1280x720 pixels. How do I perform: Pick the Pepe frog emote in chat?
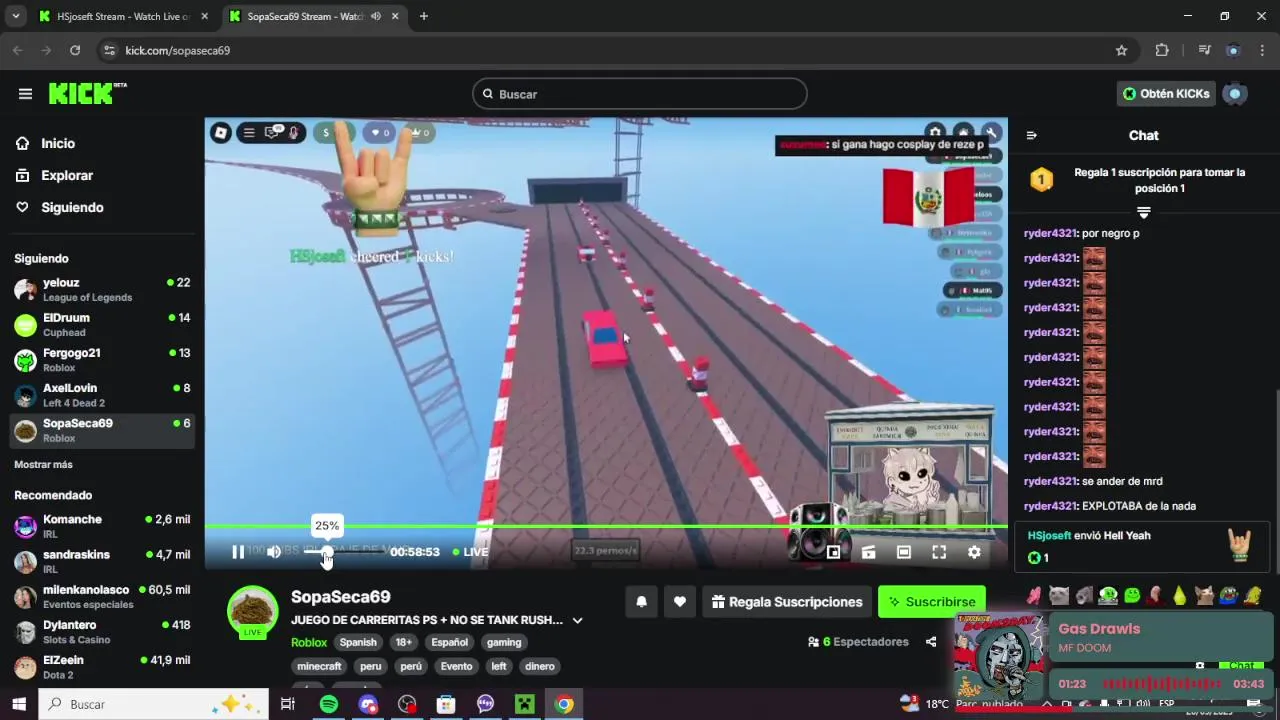tap(1229, 596)
